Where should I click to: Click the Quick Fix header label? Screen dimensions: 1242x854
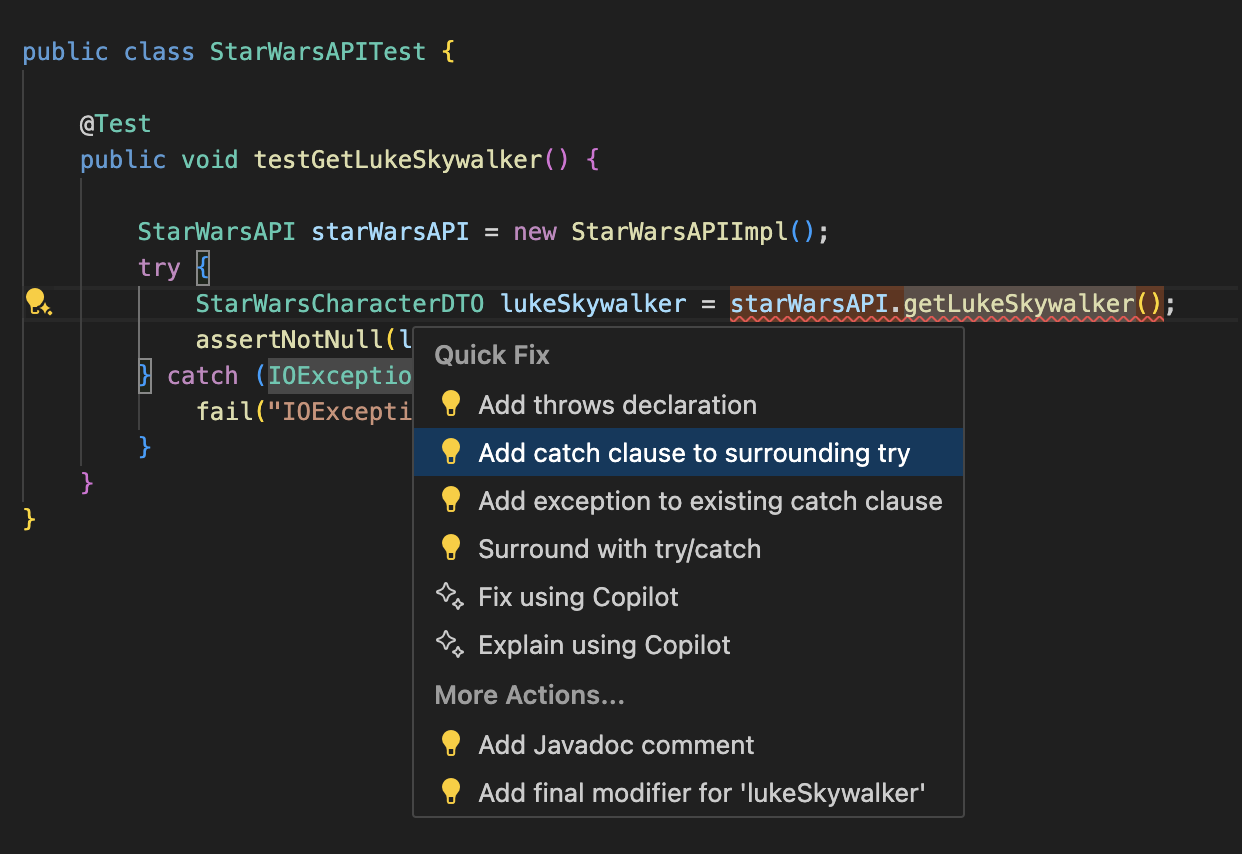(492, 355)
